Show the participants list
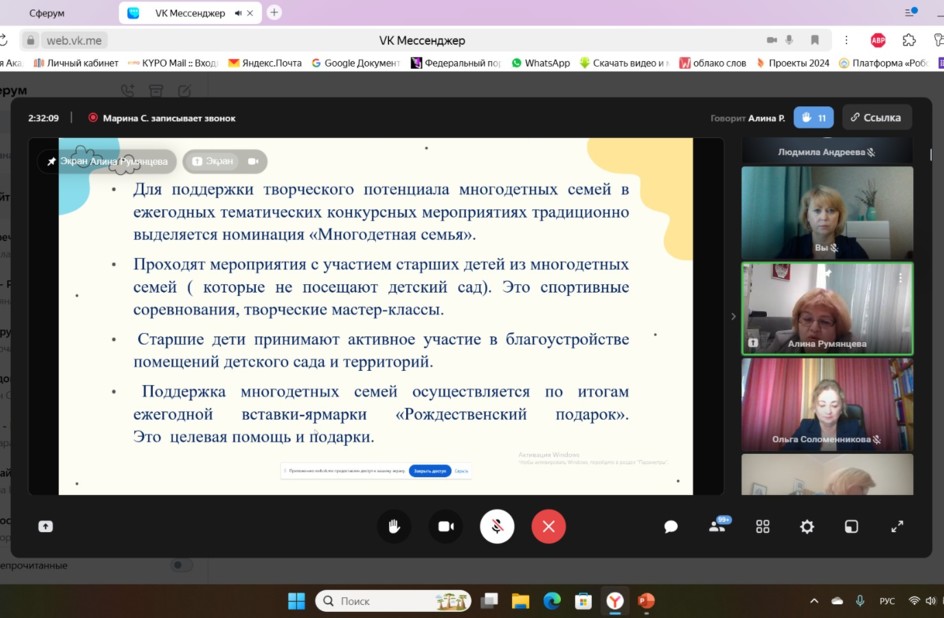The height and width of the screenshot is (618, 944). point(717,527)
